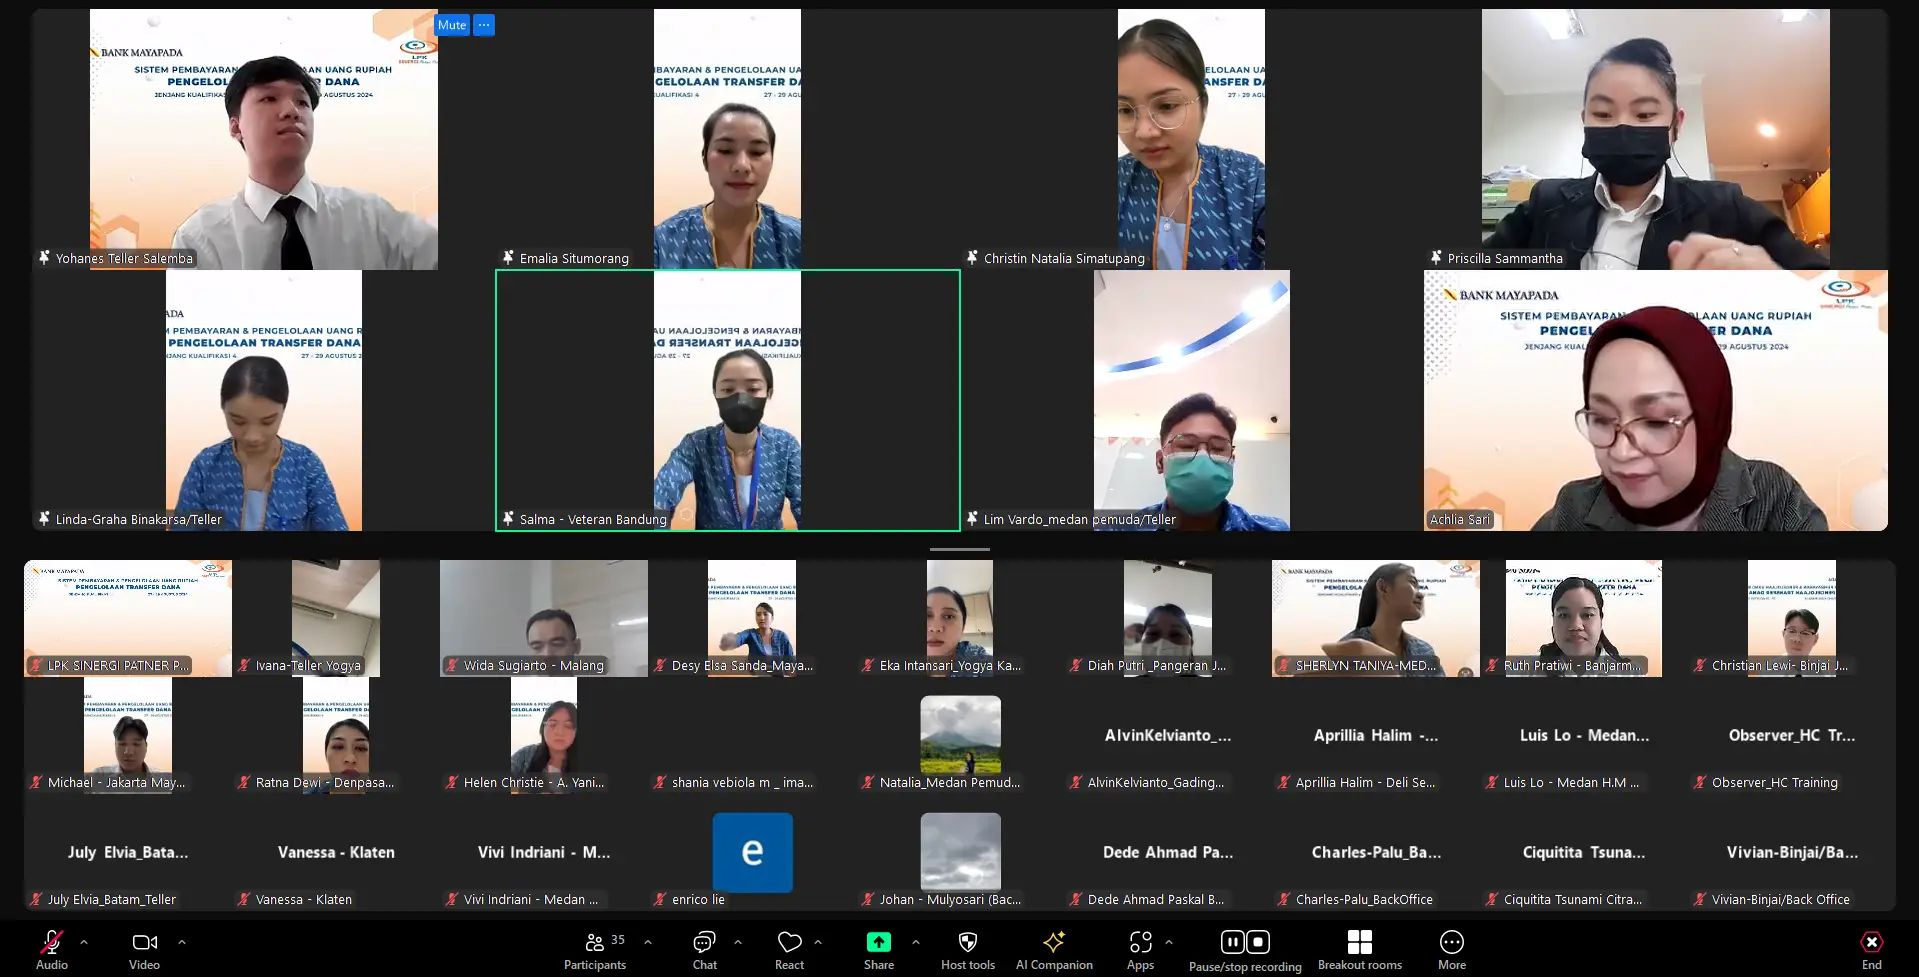Open the Chat panel
The width and height of the screenshot is (1919, 977).
pyautogui.click(x=704, y=949)
